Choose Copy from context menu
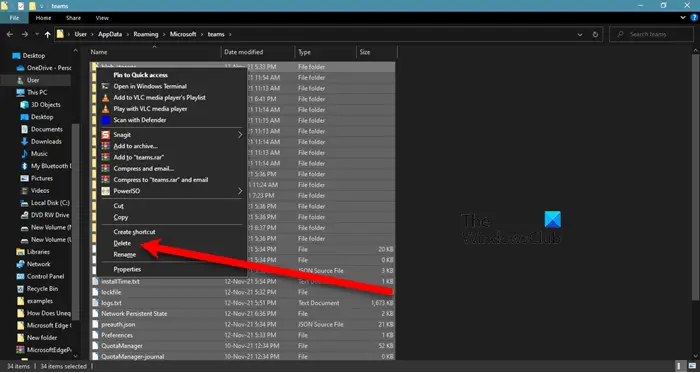The width and height of the screenshot is (700, 373). point(172,217)
